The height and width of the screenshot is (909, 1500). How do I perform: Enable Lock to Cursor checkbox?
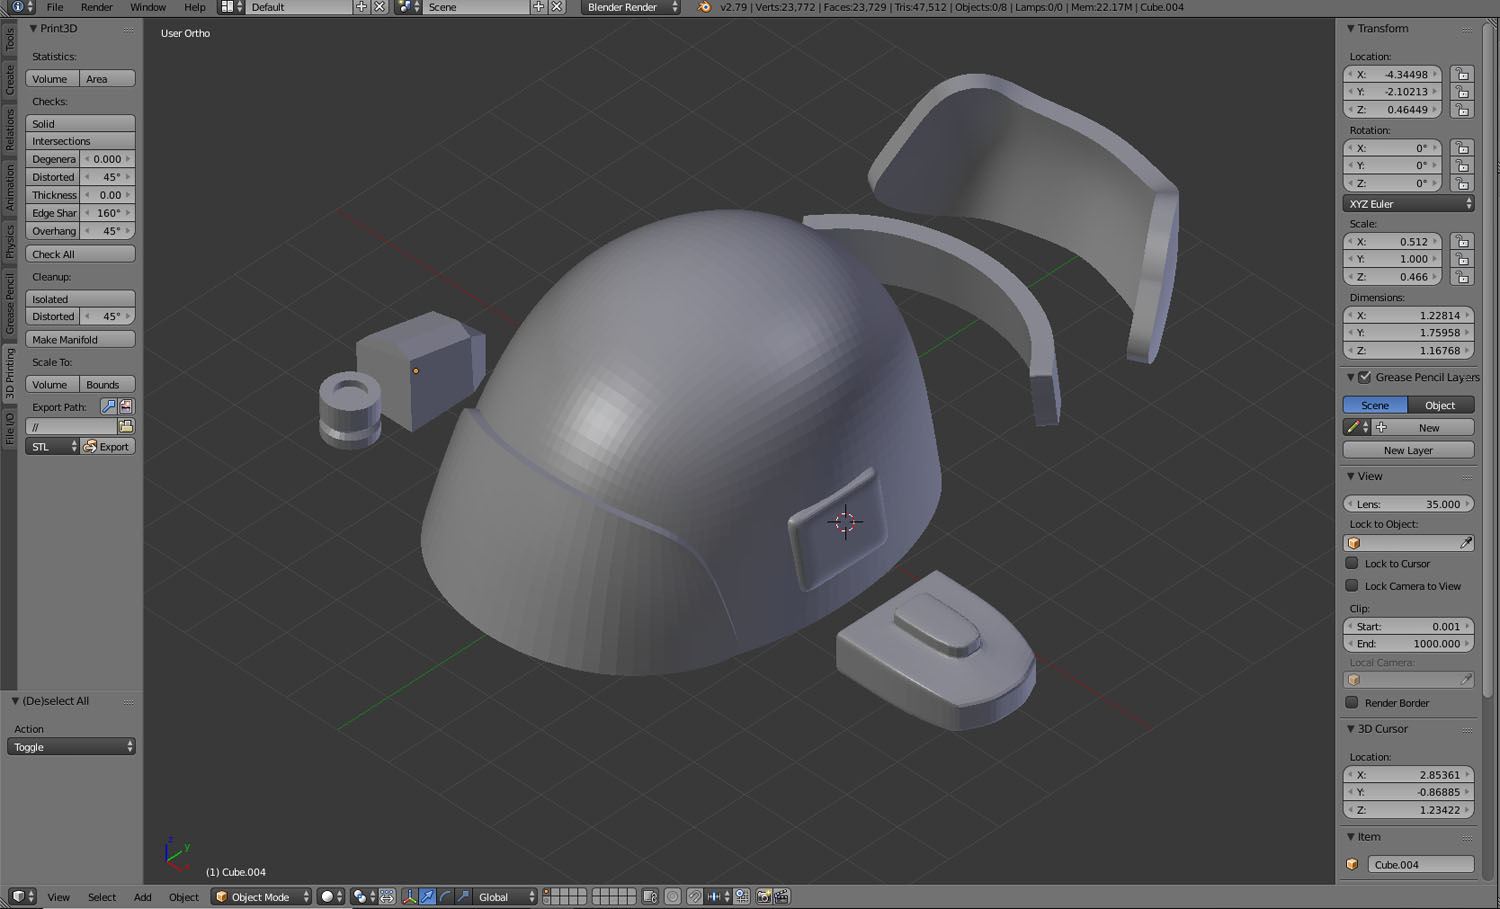coord(1352,563)
